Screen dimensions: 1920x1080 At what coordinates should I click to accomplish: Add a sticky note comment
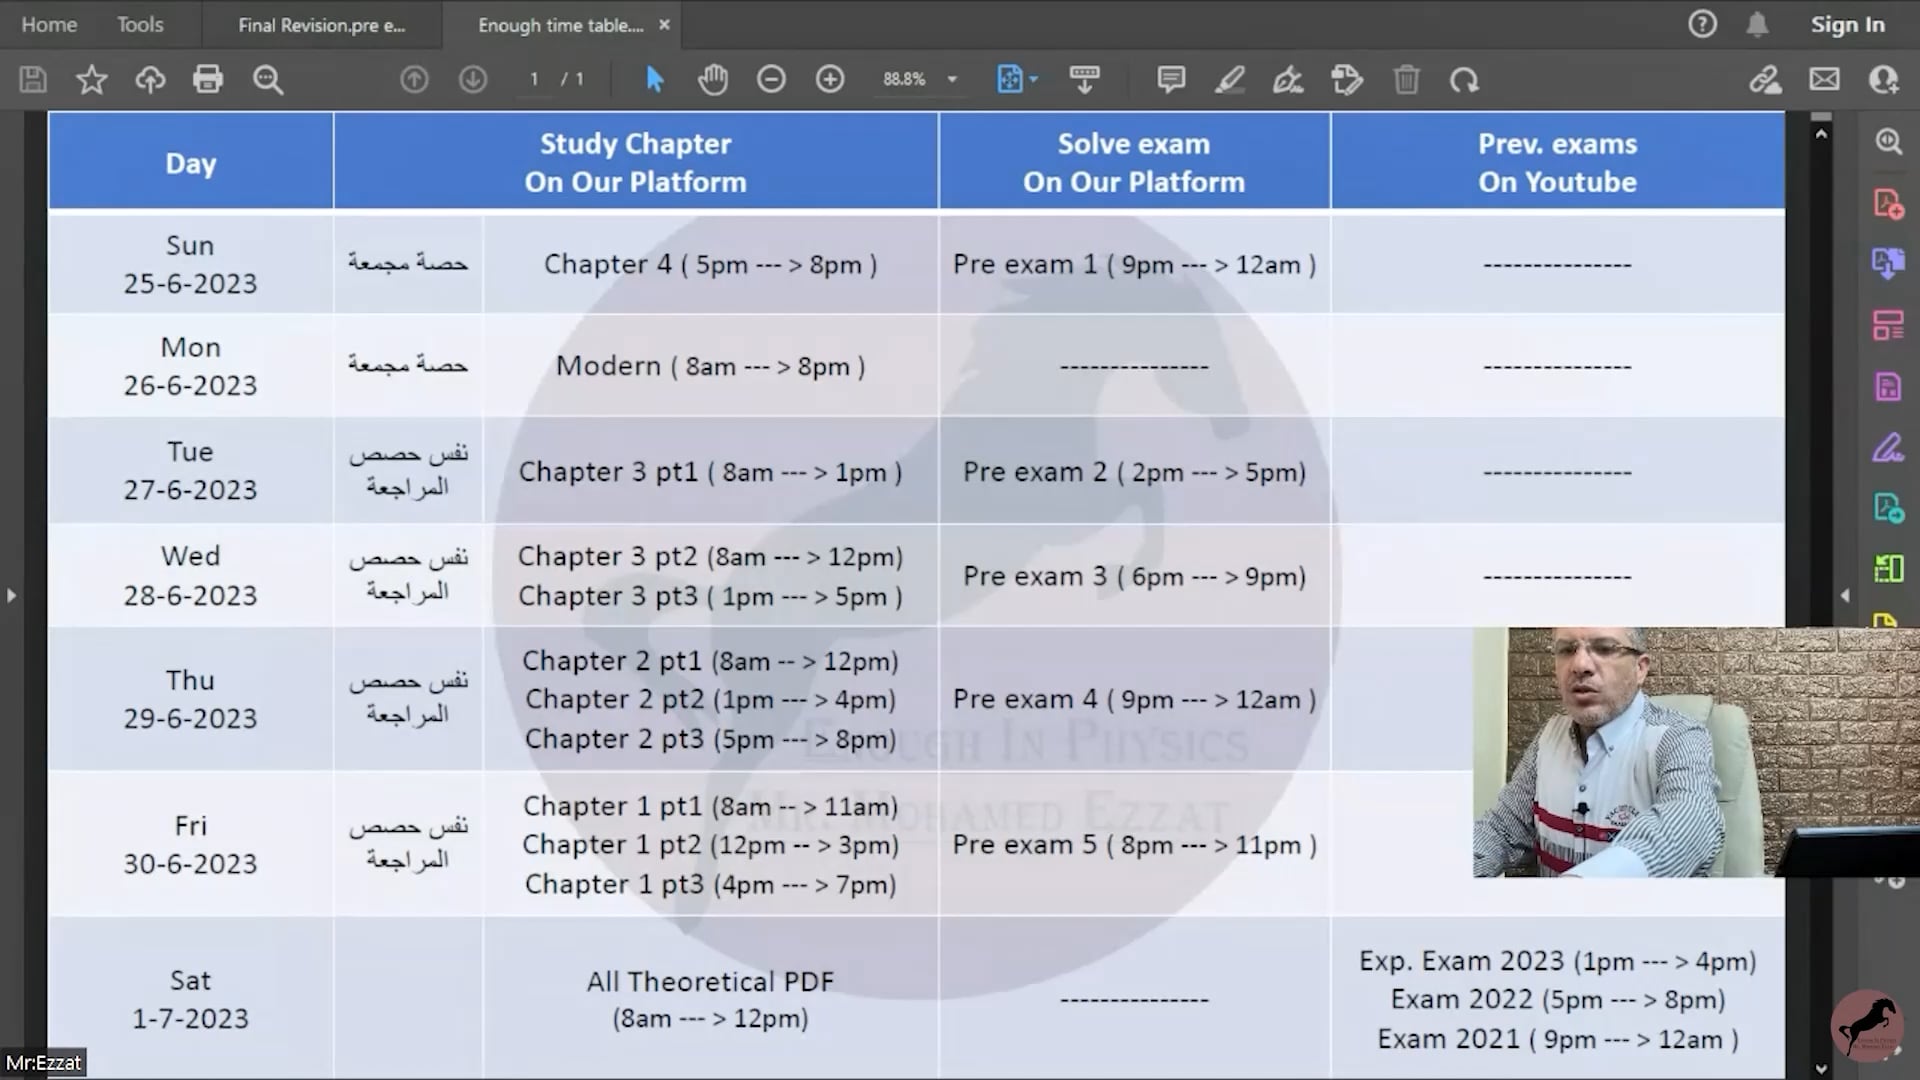[x=1171, y=79]
